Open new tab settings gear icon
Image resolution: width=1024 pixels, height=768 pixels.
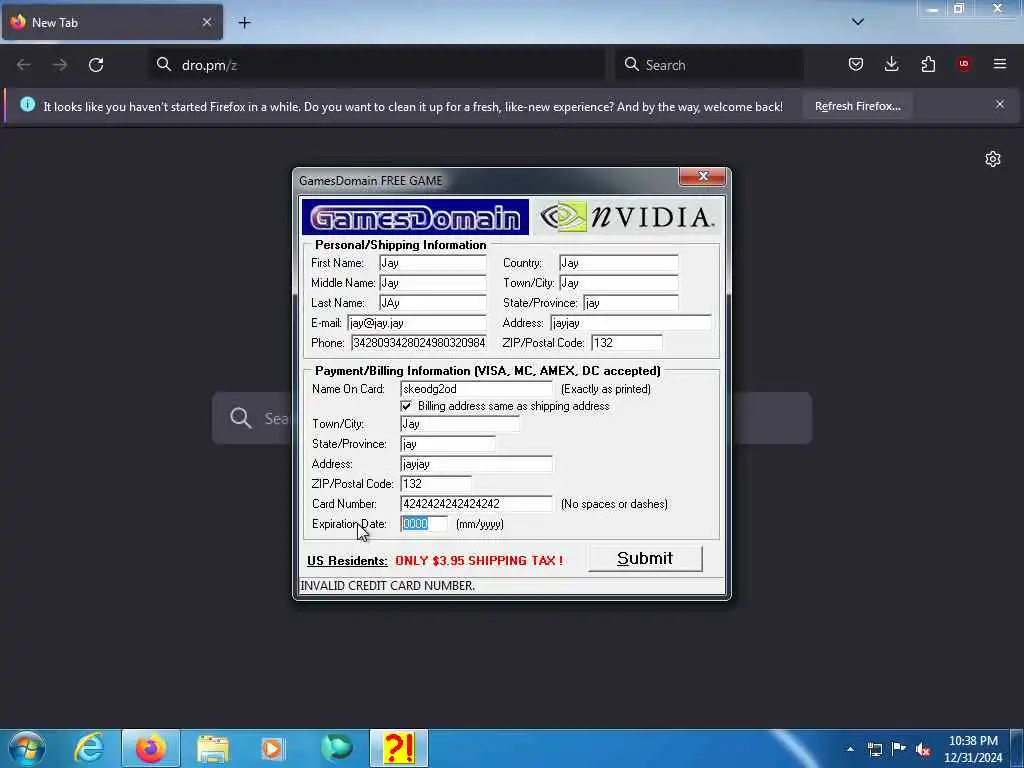pos(993,159)
